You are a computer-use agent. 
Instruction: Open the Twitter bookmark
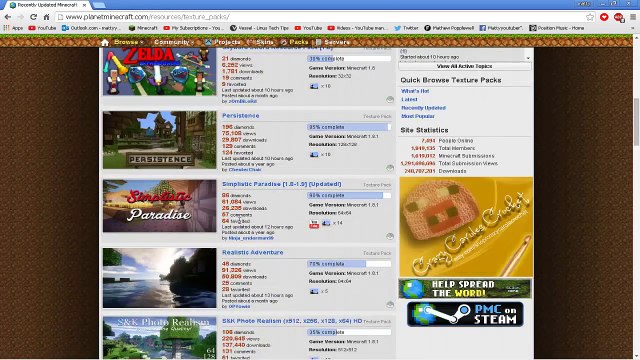click(407, 28)
